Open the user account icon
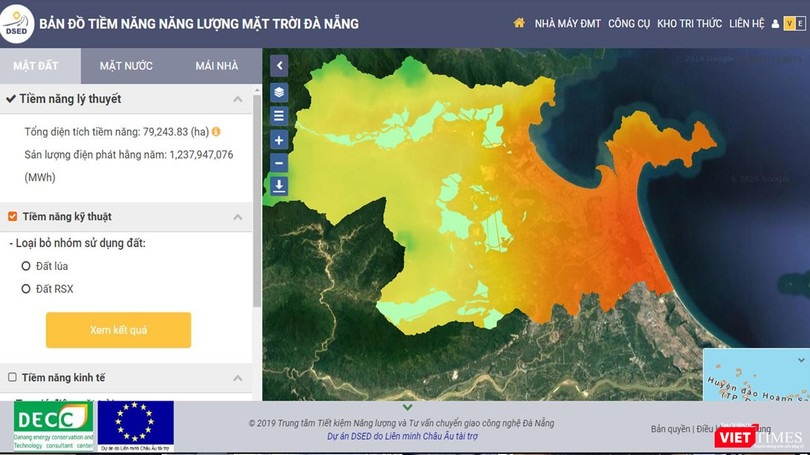The width and height of the screenshot is (810, 455). tap(774, 24)
